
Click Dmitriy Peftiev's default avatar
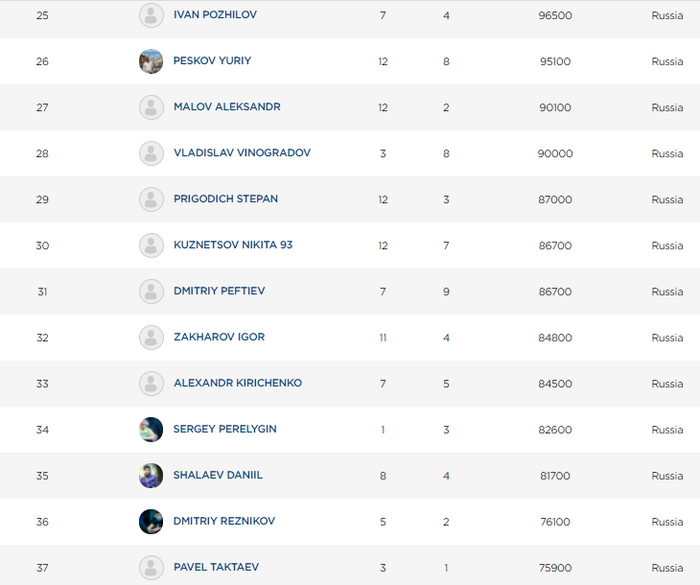tap(151, 291)
